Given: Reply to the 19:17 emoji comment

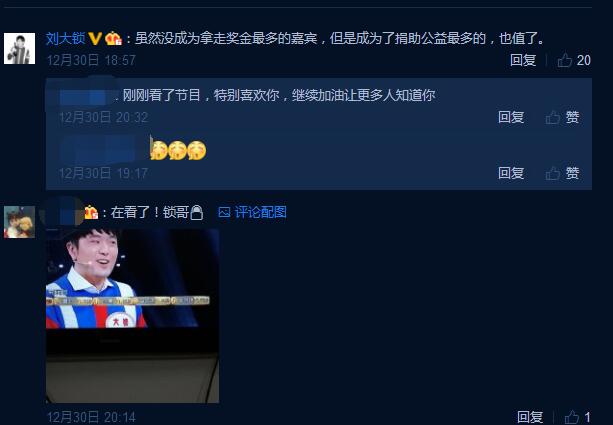Looking at the screenshot, I should pyautogui.click(x=511, y=173).
